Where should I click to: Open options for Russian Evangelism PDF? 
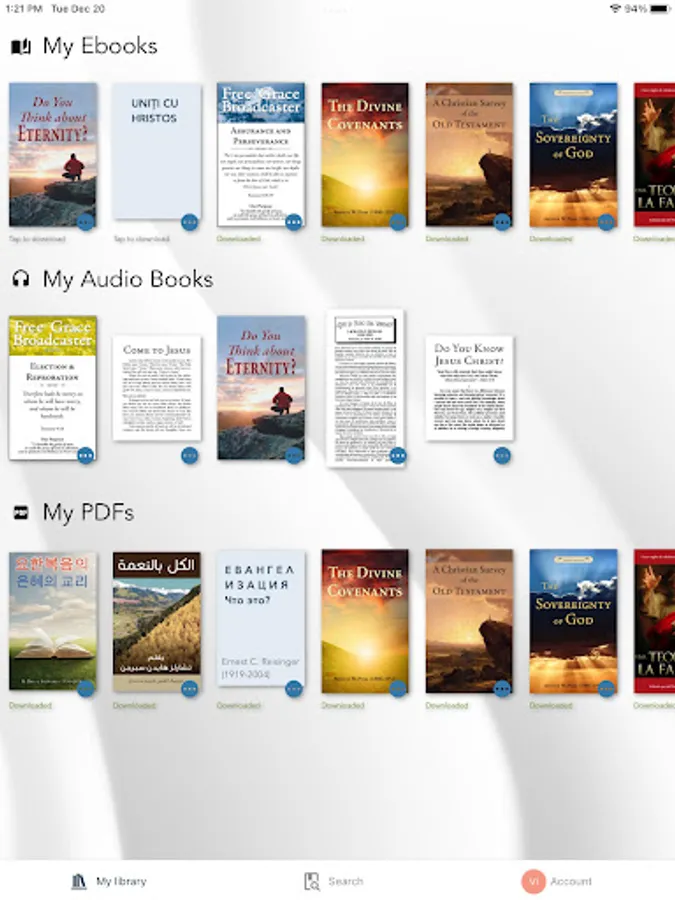[x=293, y=688]
